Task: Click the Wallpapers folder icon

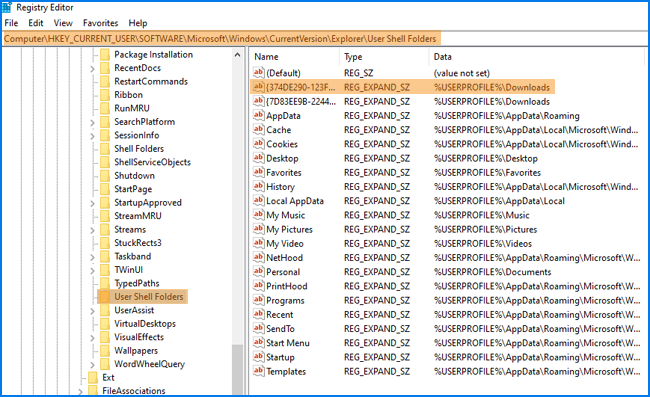Action: point(105,351)
